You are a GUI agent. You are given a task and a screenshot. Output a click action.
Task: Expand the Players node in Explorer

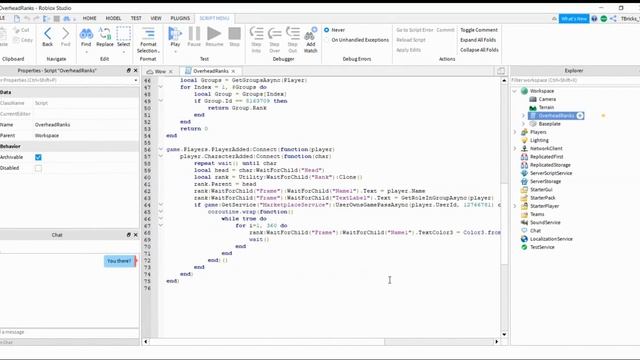(x=515, y=132)
